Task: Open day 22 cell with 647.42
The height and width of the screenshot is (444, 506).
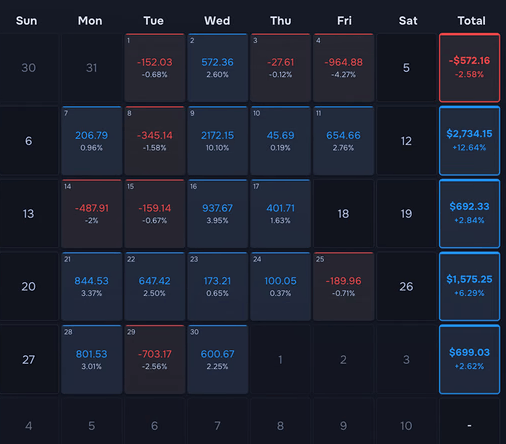Action: pyautogui.click(x=155, y=287)
